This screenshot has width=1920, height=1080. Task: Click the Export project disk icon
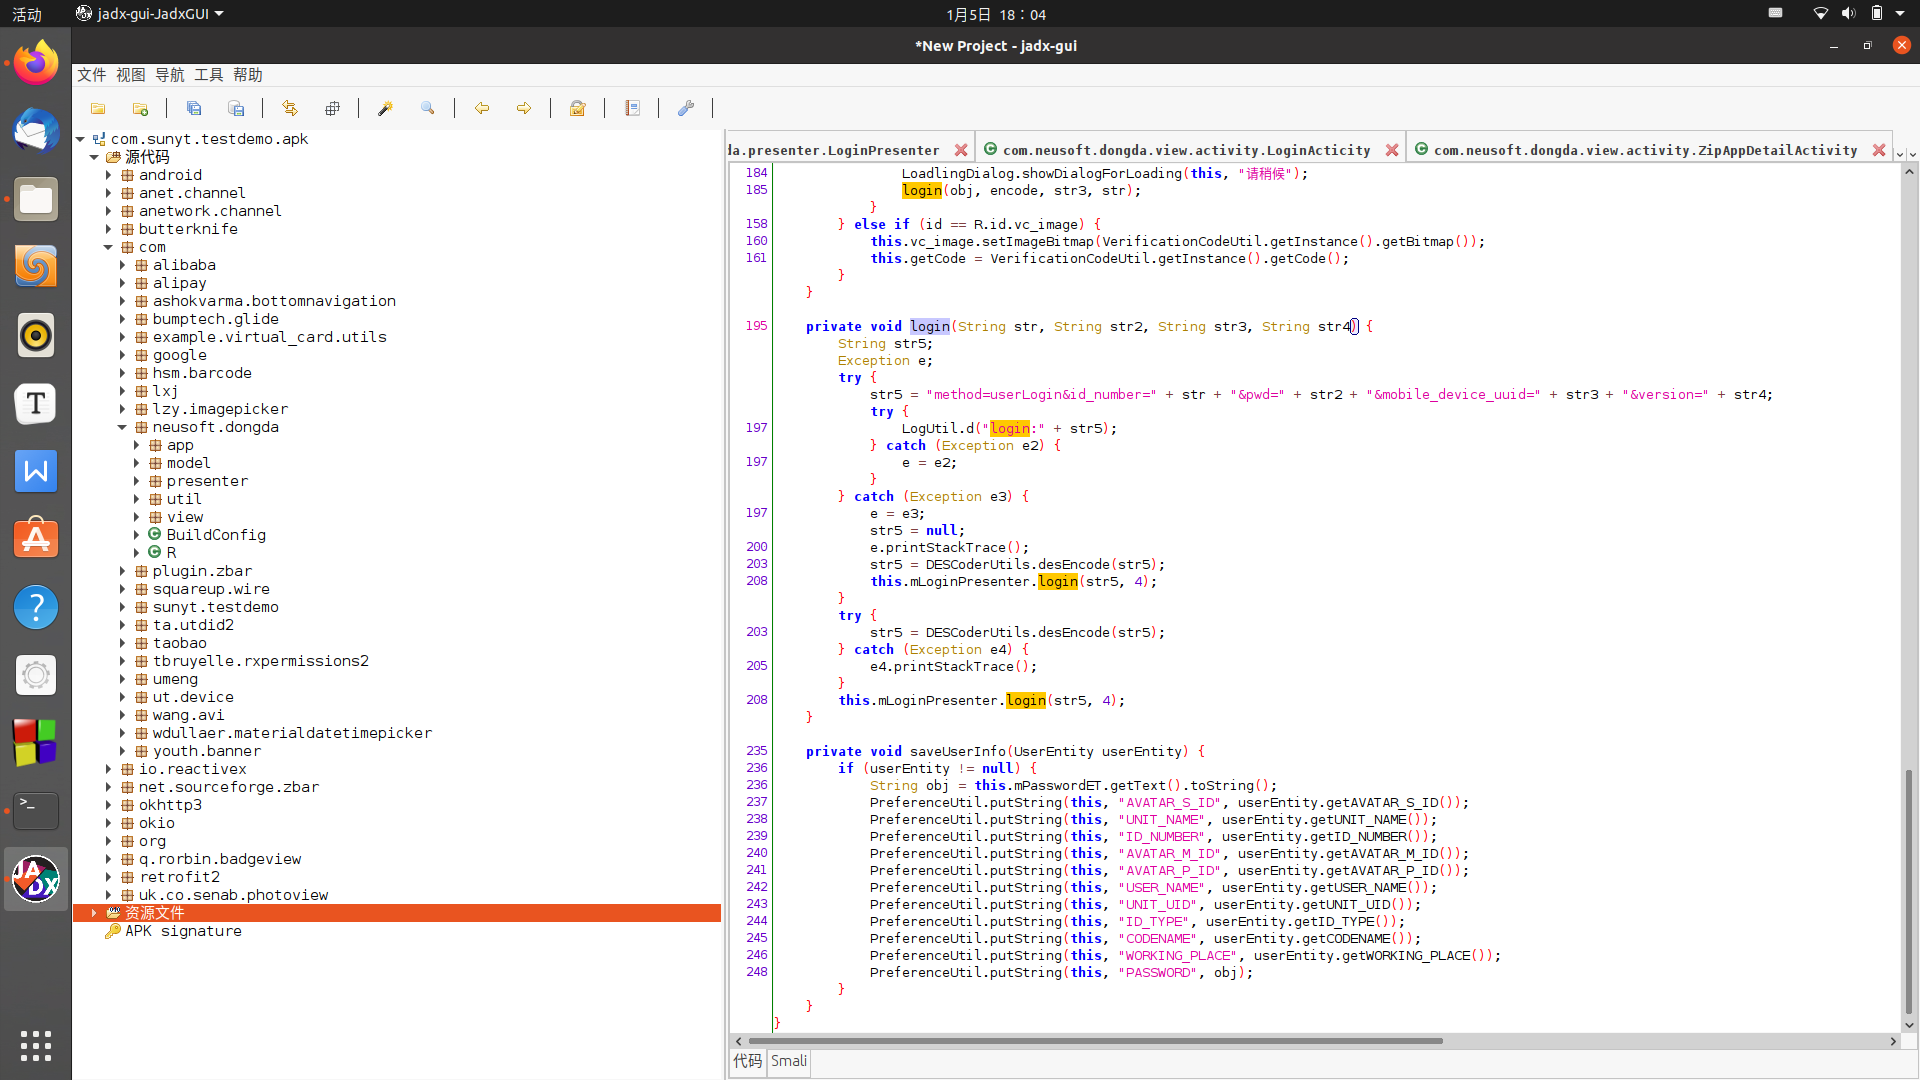coord(236,108)
